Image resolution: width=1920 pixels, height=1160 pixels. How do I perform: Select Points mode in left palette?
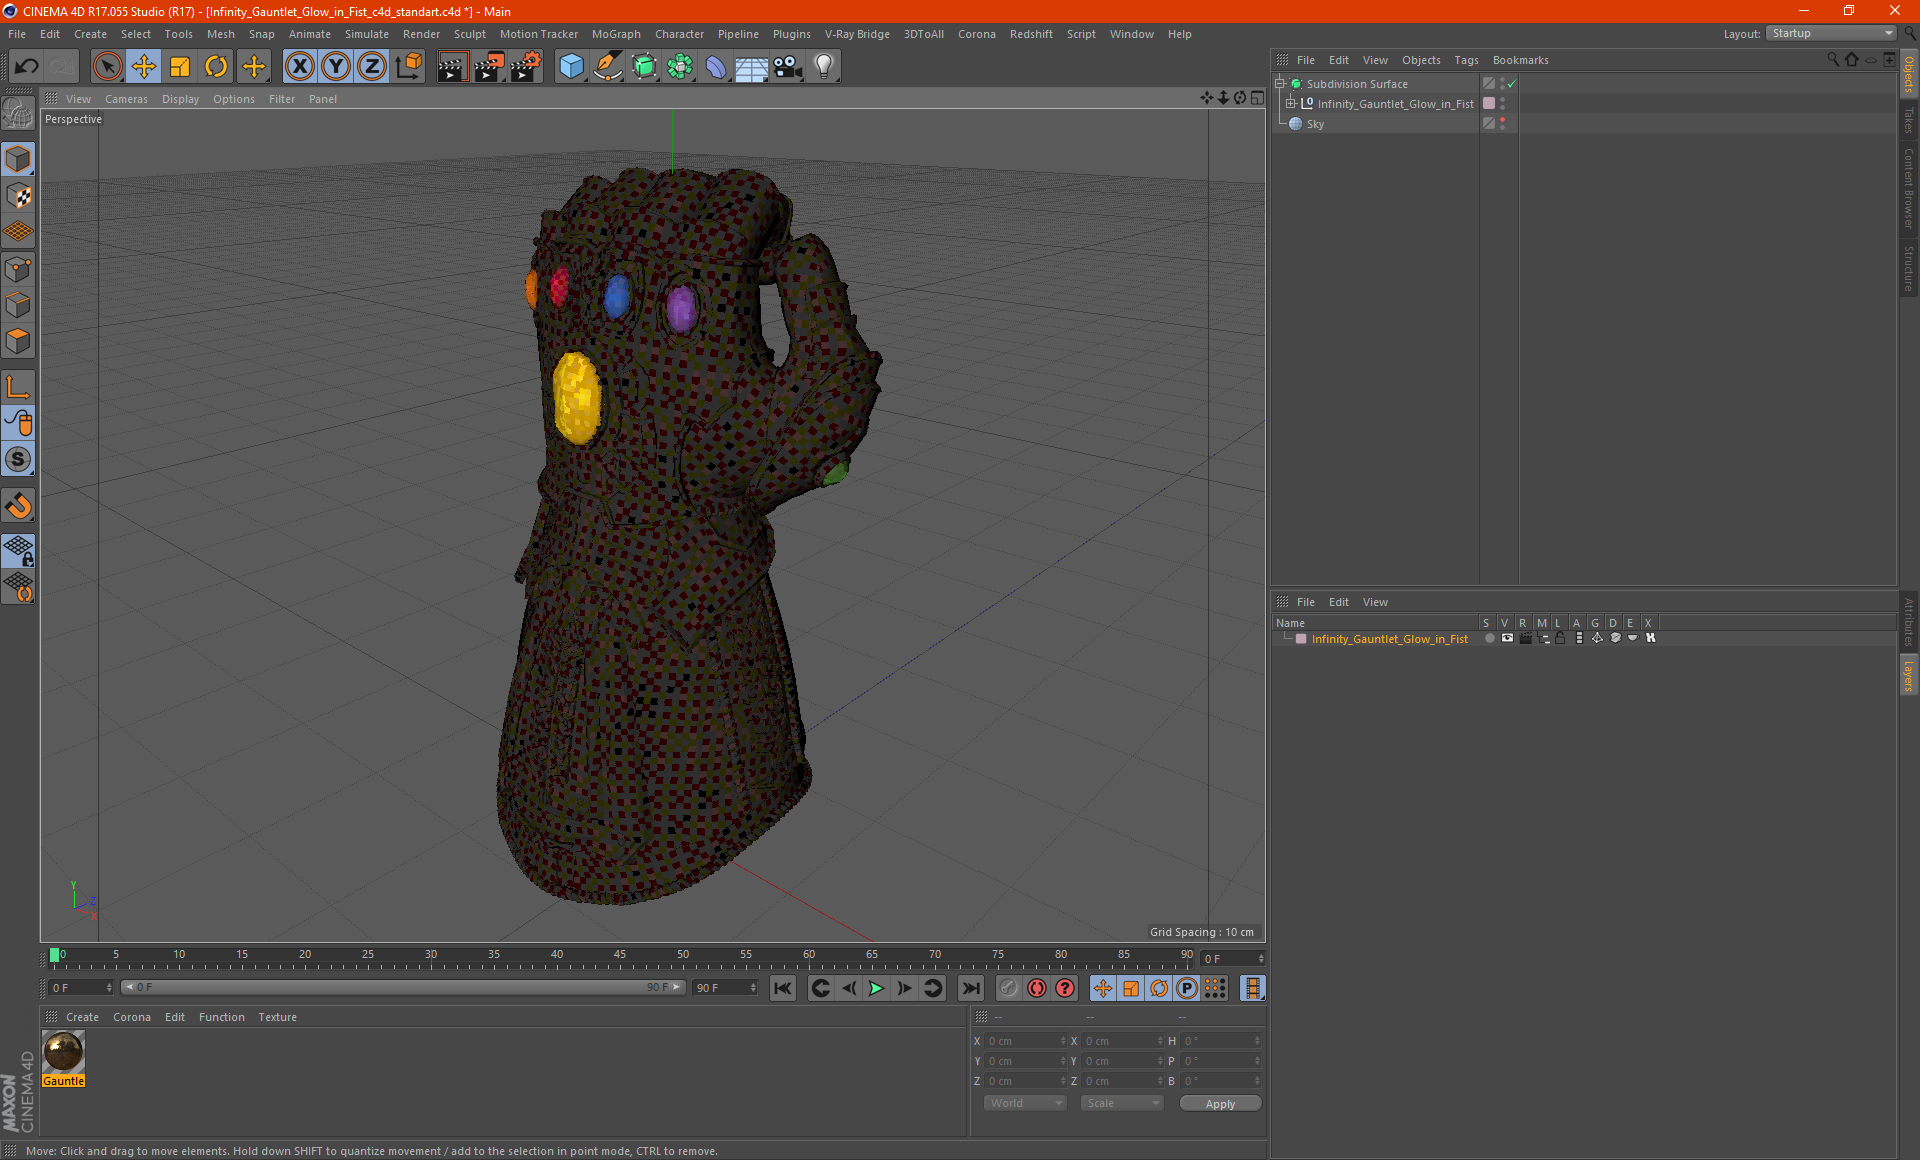pyautogui.click(x=18, y=269)
